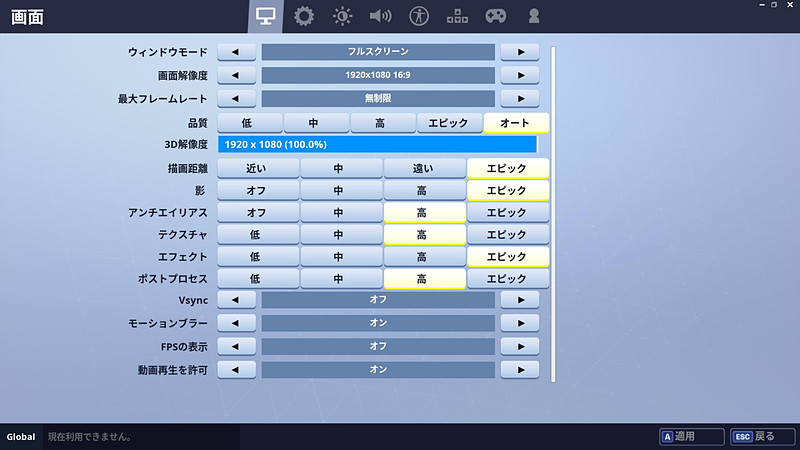Apply settings with the 適用 button
This screenshot has width=800, height=450.
pyautogui.click(x=691, y=437)
